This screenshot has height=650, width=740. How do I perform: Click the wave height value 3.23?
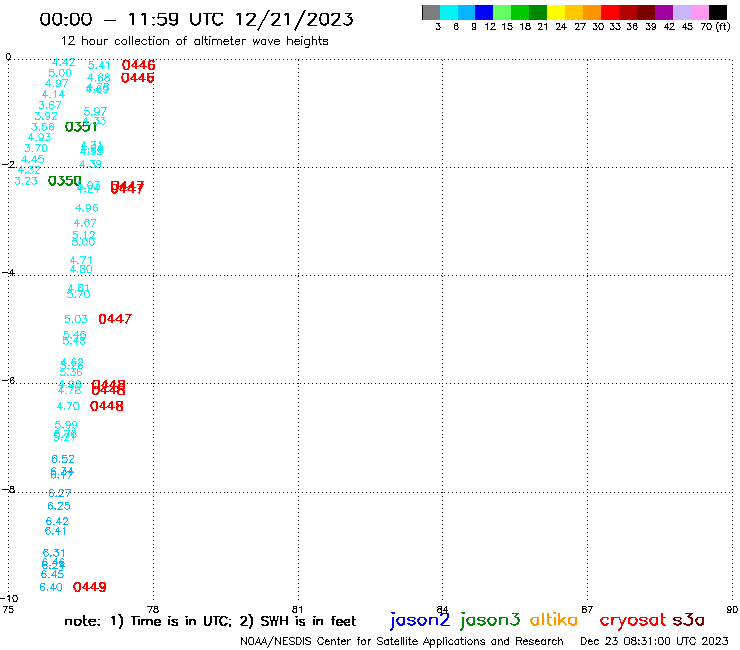coord(26,181)
